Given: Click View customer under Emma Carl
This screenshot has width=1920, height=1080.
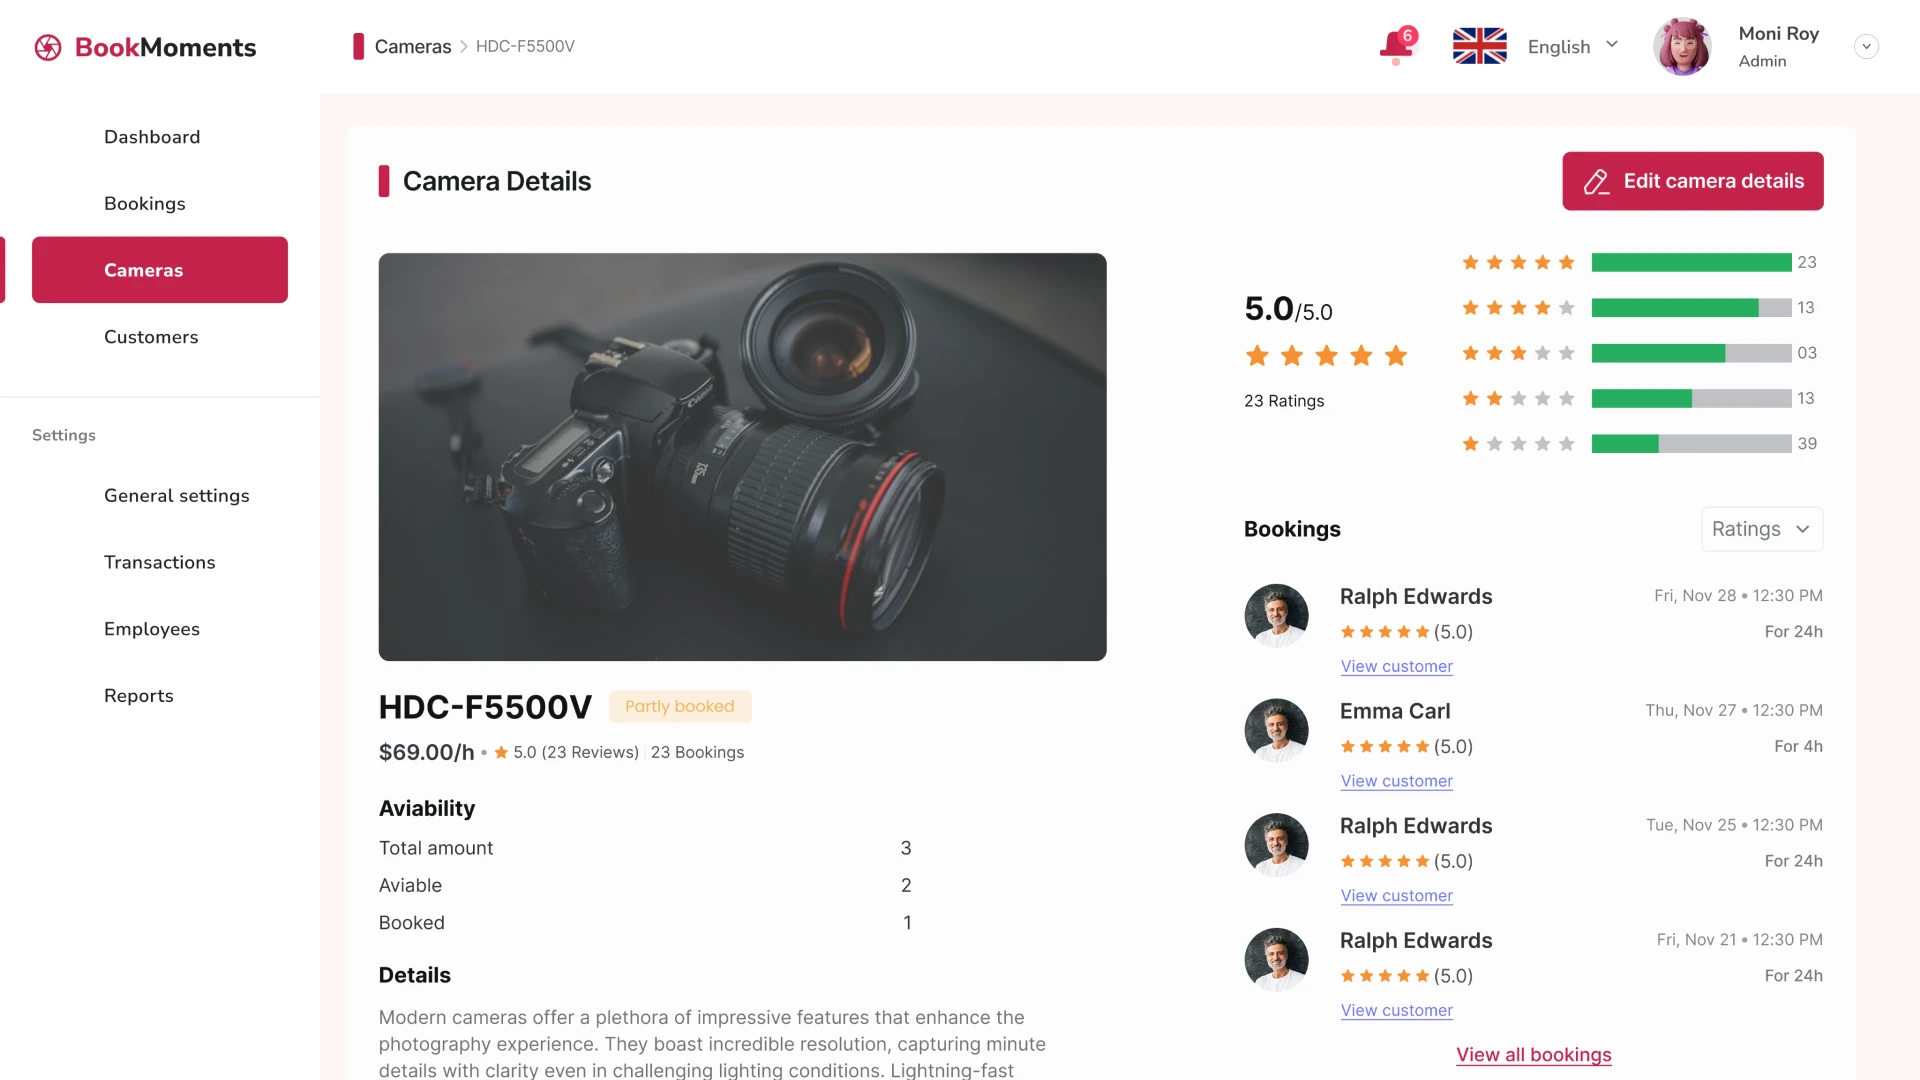Looking at the screenshot, I should [x=1396, y=781].
